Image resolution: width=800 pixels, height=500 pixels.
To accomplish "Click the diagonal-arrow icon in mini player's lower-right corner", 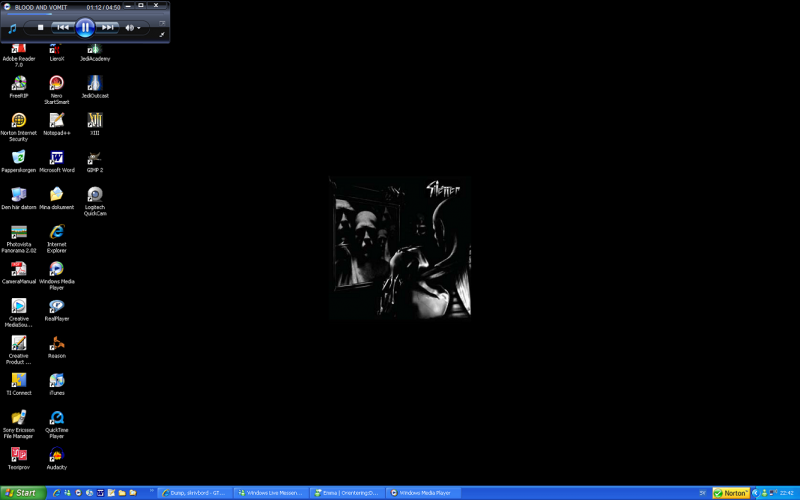I will pos(162,34).
